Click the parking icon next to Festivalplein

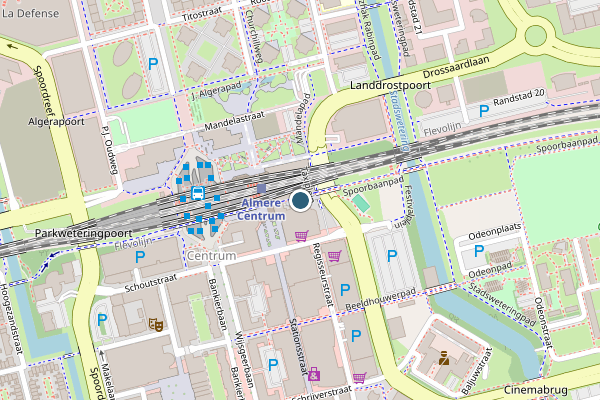pos(392,256)
